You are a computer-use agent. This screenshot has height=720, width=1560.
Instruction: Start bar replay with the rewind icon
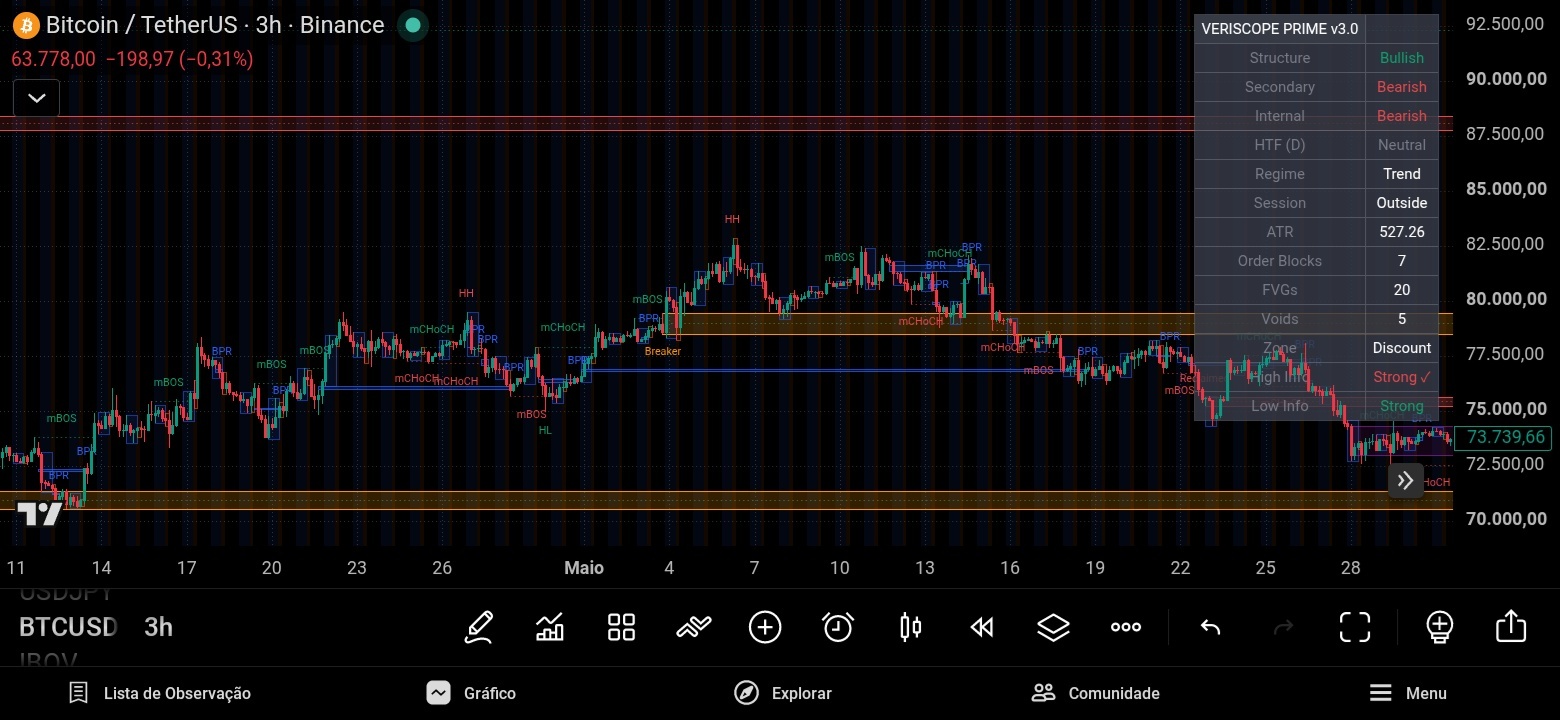pos(982,627)
